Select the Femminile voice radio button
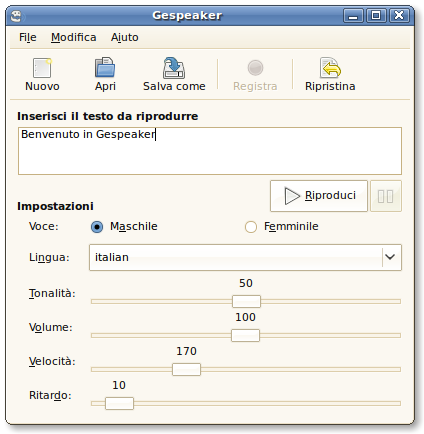Screen dimensions: 424x434 click(251, 227)
